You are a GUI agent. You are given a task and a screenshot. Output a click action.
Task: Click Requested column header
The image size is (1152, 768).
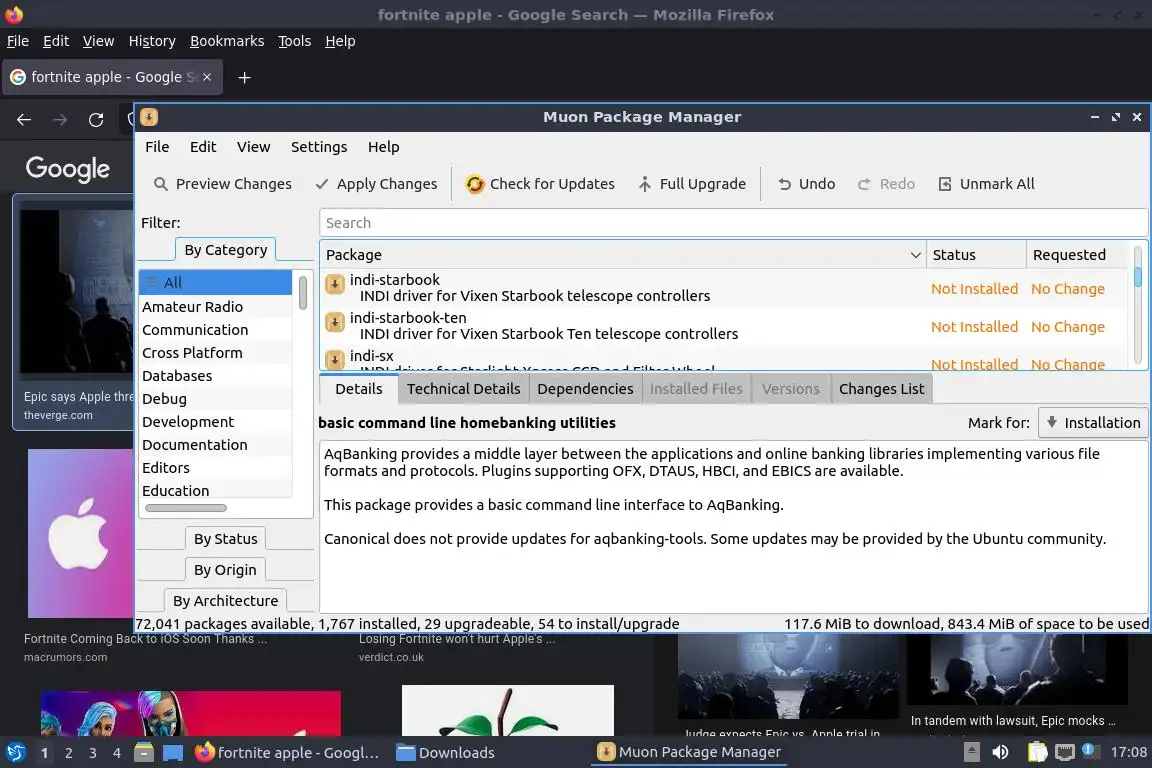[x=1077, y=255]
